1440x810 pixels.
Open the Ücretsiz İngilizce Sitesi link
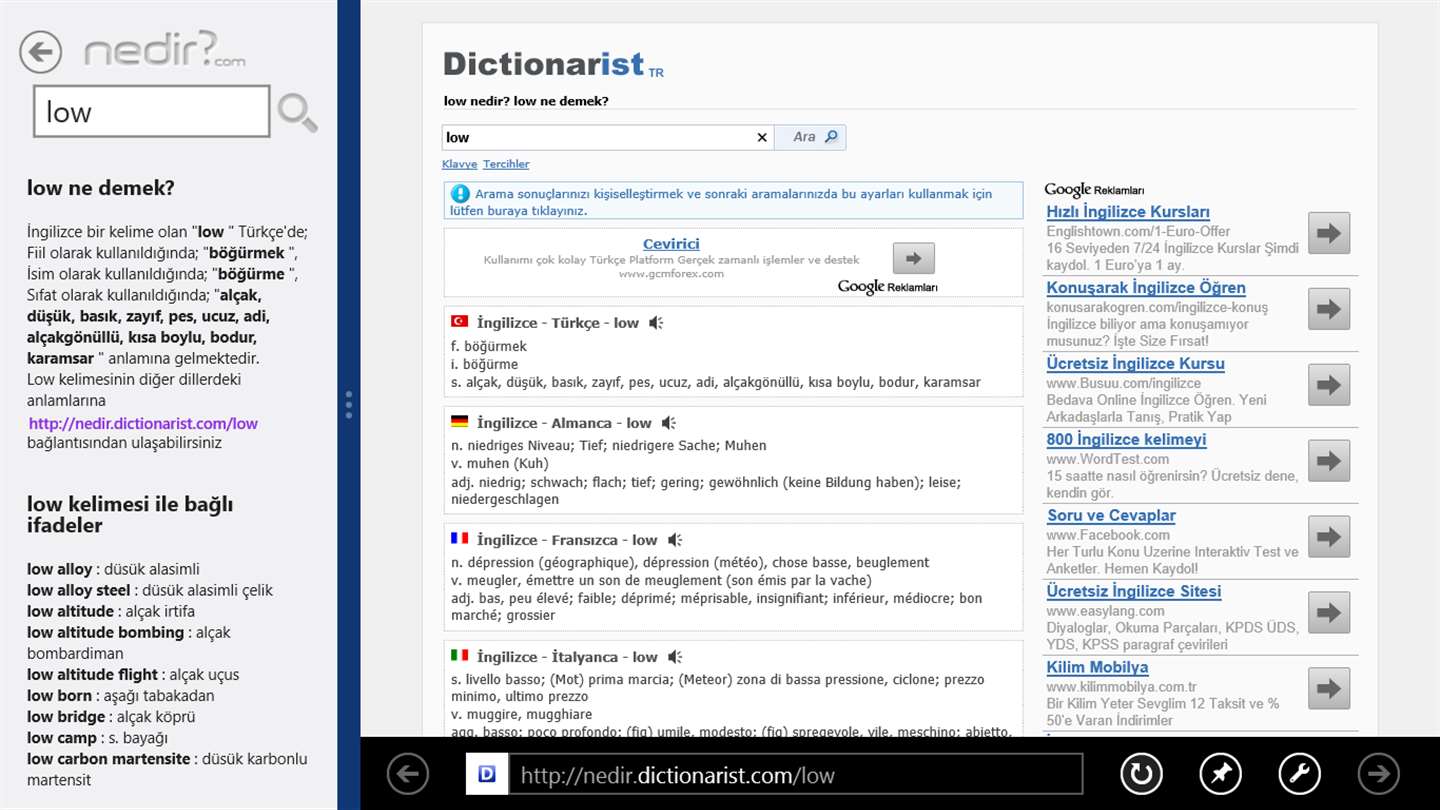(1134, 592)
